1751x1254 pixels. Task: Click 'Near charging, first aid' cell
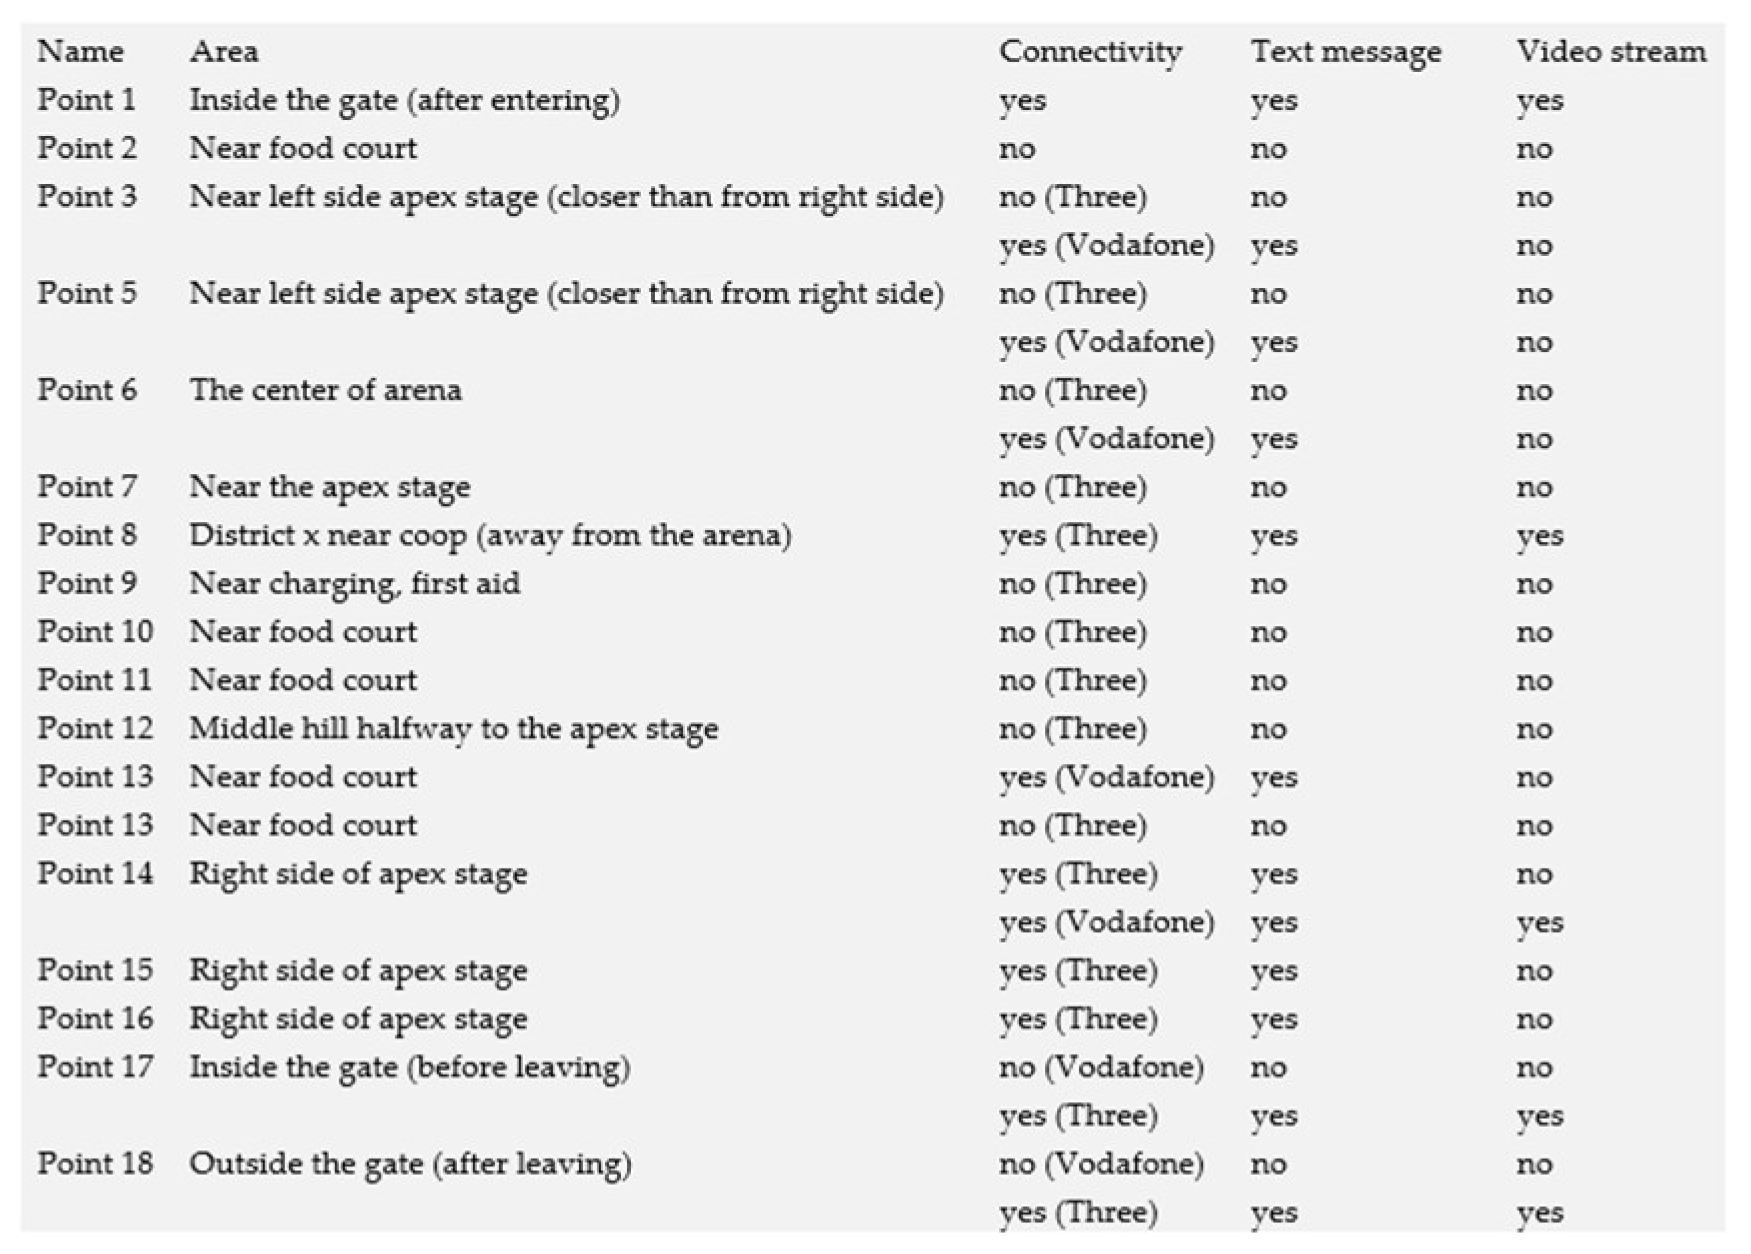355,583
